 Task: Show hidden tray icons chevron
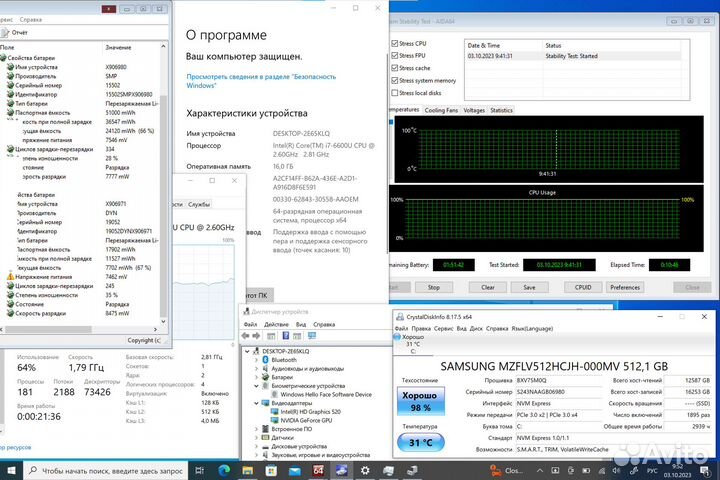(x=540, y=470)
